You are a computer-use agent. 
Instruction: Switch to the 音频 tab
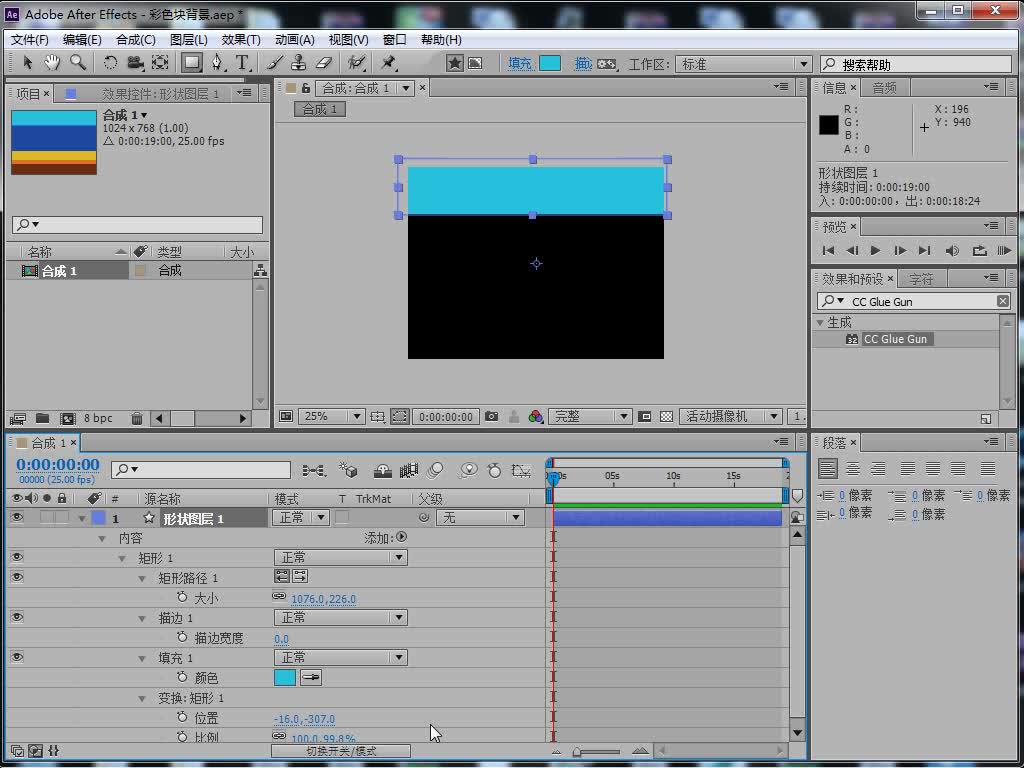(x=884, y=88)
